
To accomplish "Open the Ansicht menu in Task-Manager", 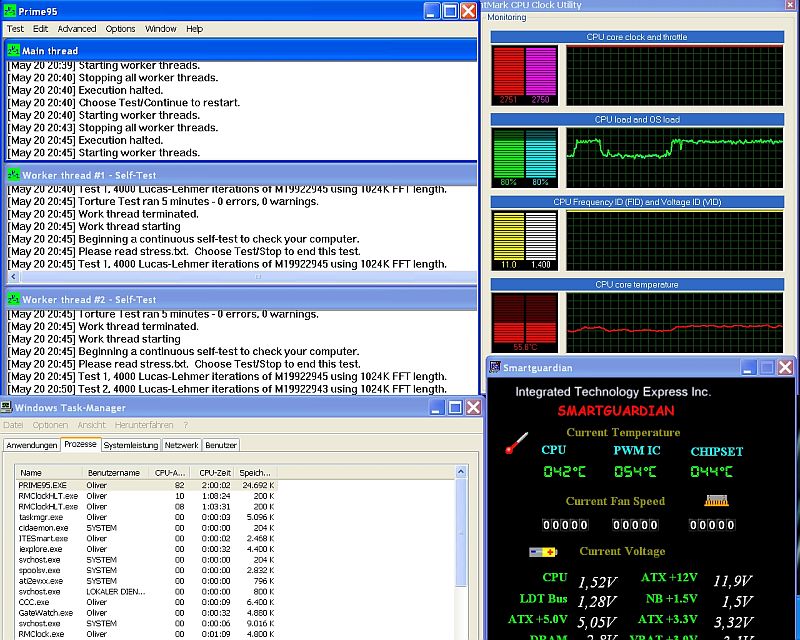I will [91, 425].
